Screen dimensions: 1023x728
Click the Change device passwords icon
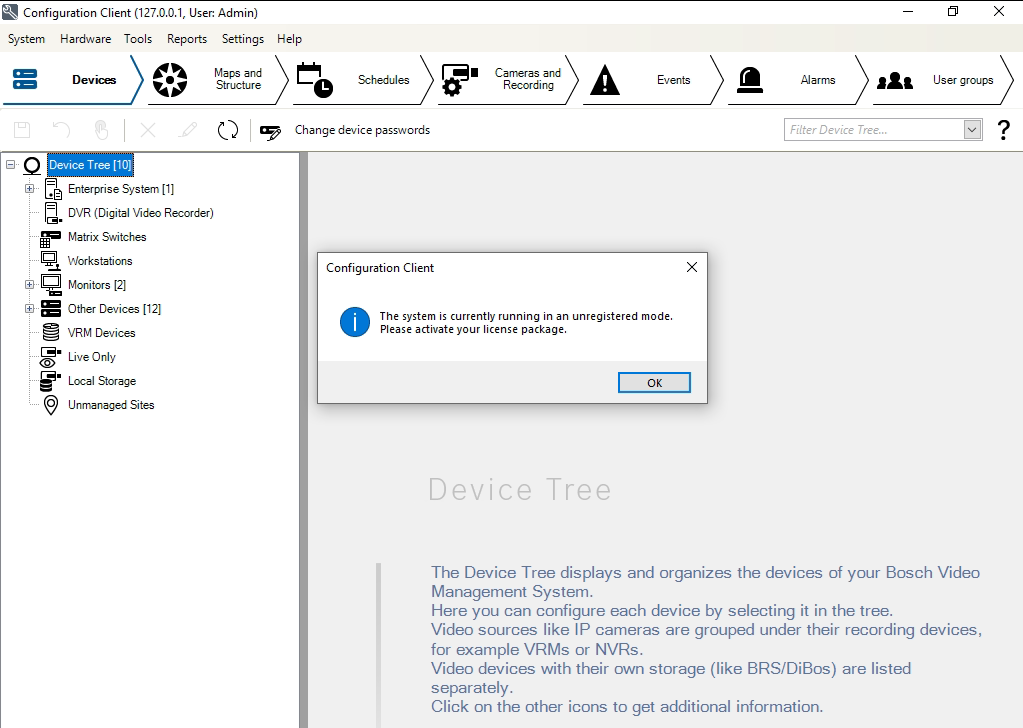pos(270,131)
